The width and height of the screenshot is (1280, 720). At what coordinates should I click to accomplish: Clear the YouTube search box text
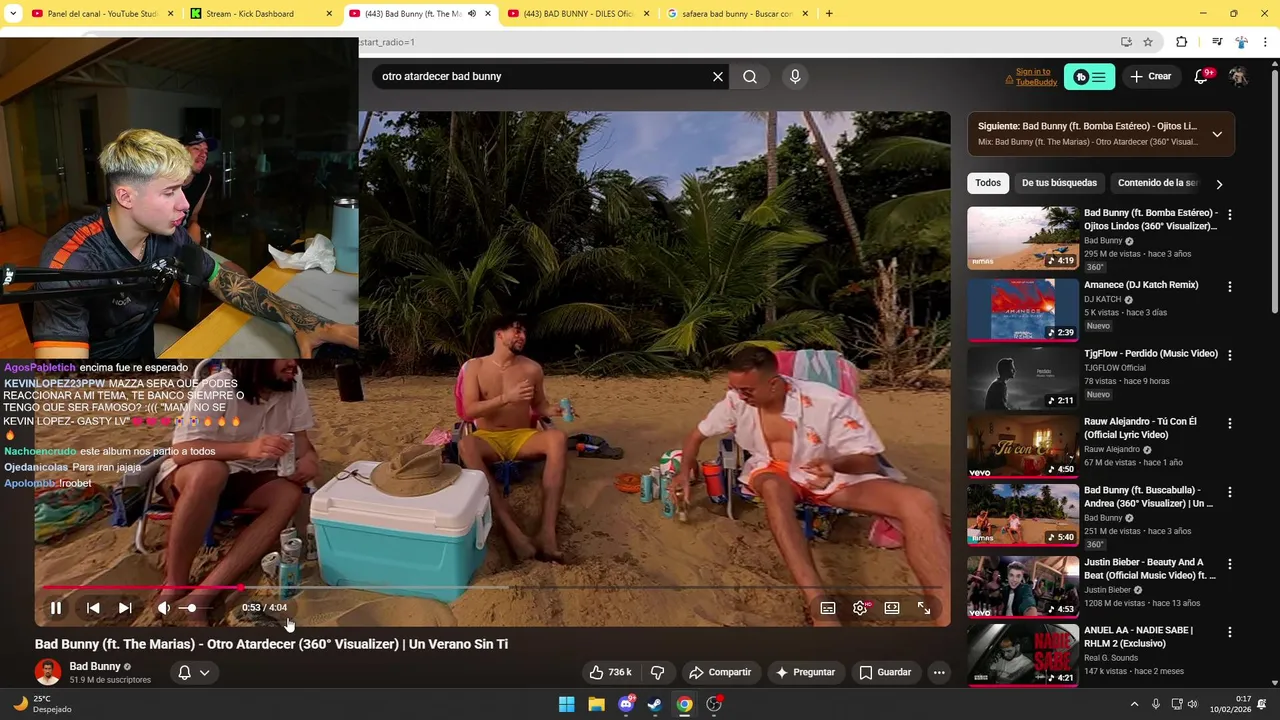[717, 77]
